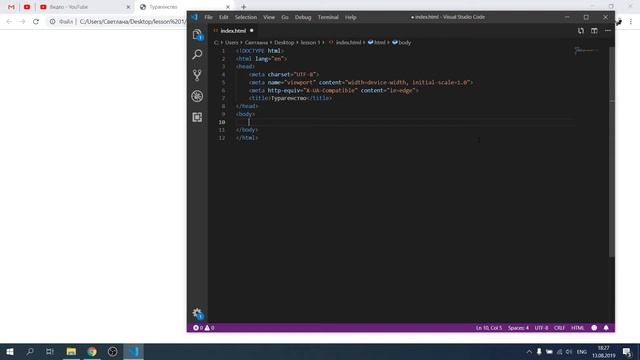
Task: Change indentation via Spaces: 4
Action: click(x=518, y=328)
